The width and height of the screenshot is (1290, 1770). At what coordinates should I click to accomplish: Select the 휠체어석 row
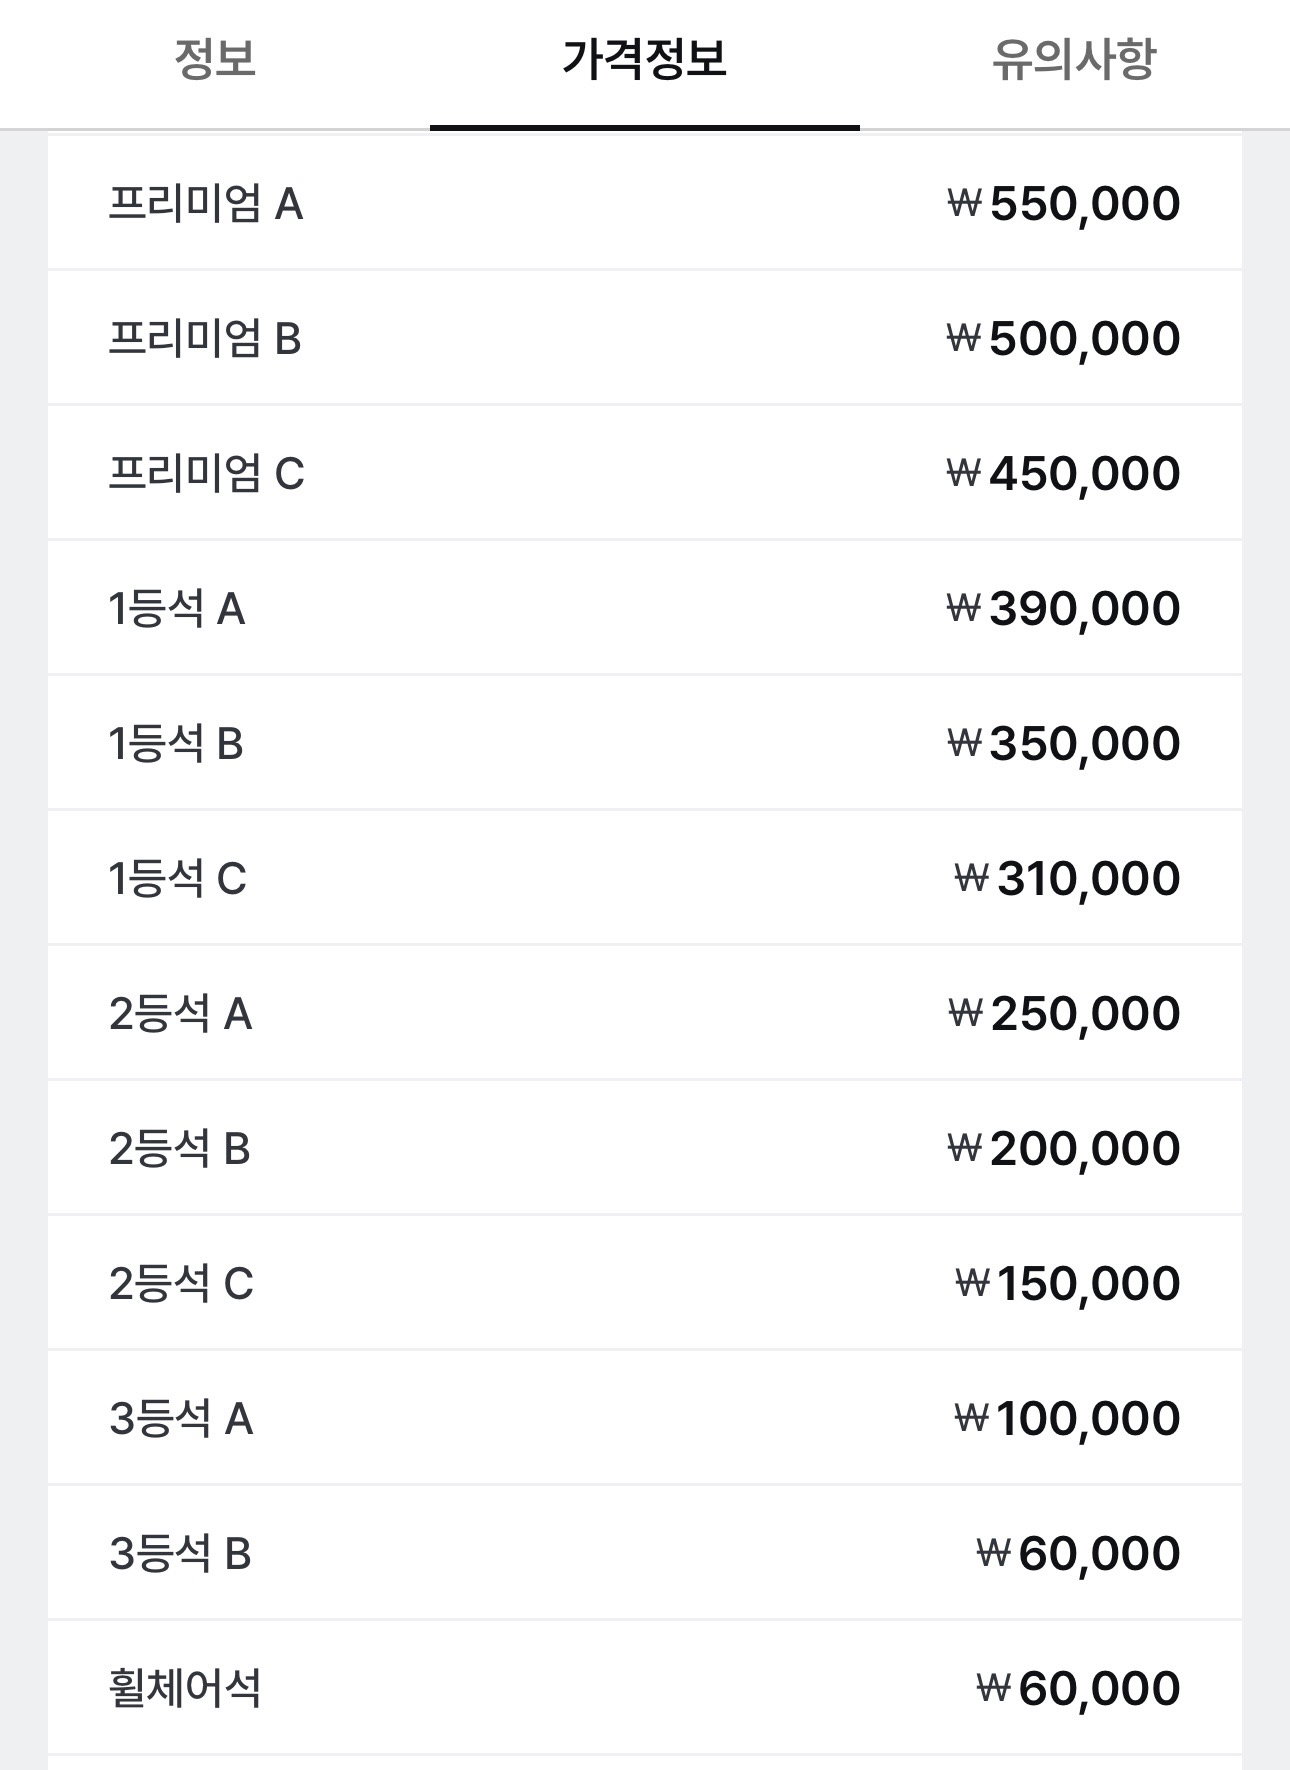[645, 1688]
